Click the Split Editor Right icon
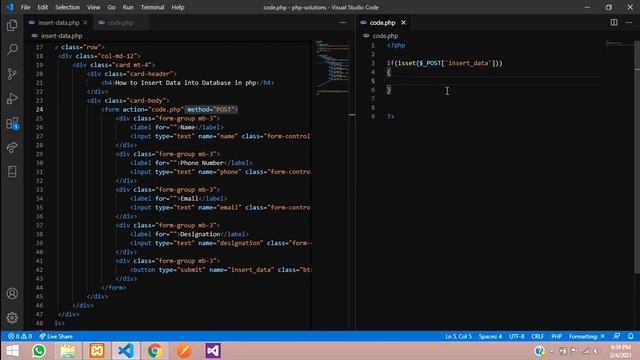The width and height of the screenshot is (640, 360). 614,22
